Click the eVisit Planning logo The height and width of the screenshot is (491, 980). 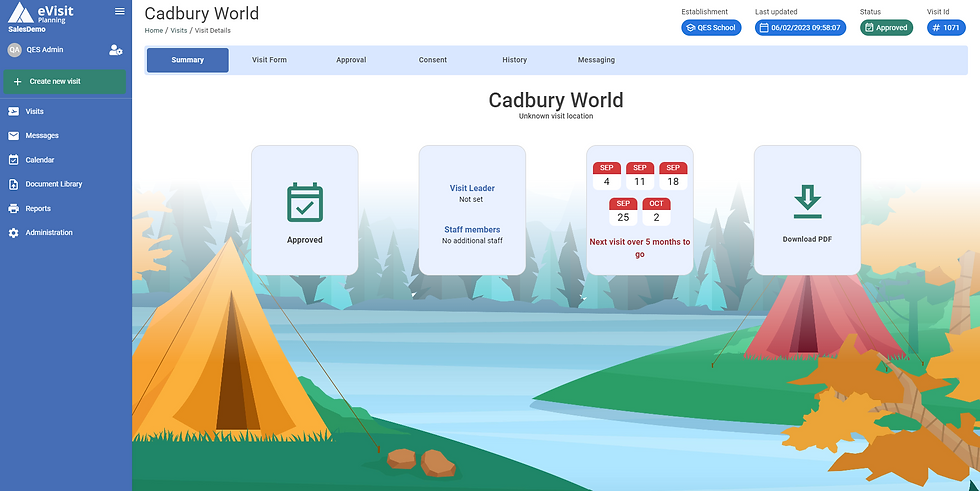point(41,12)
